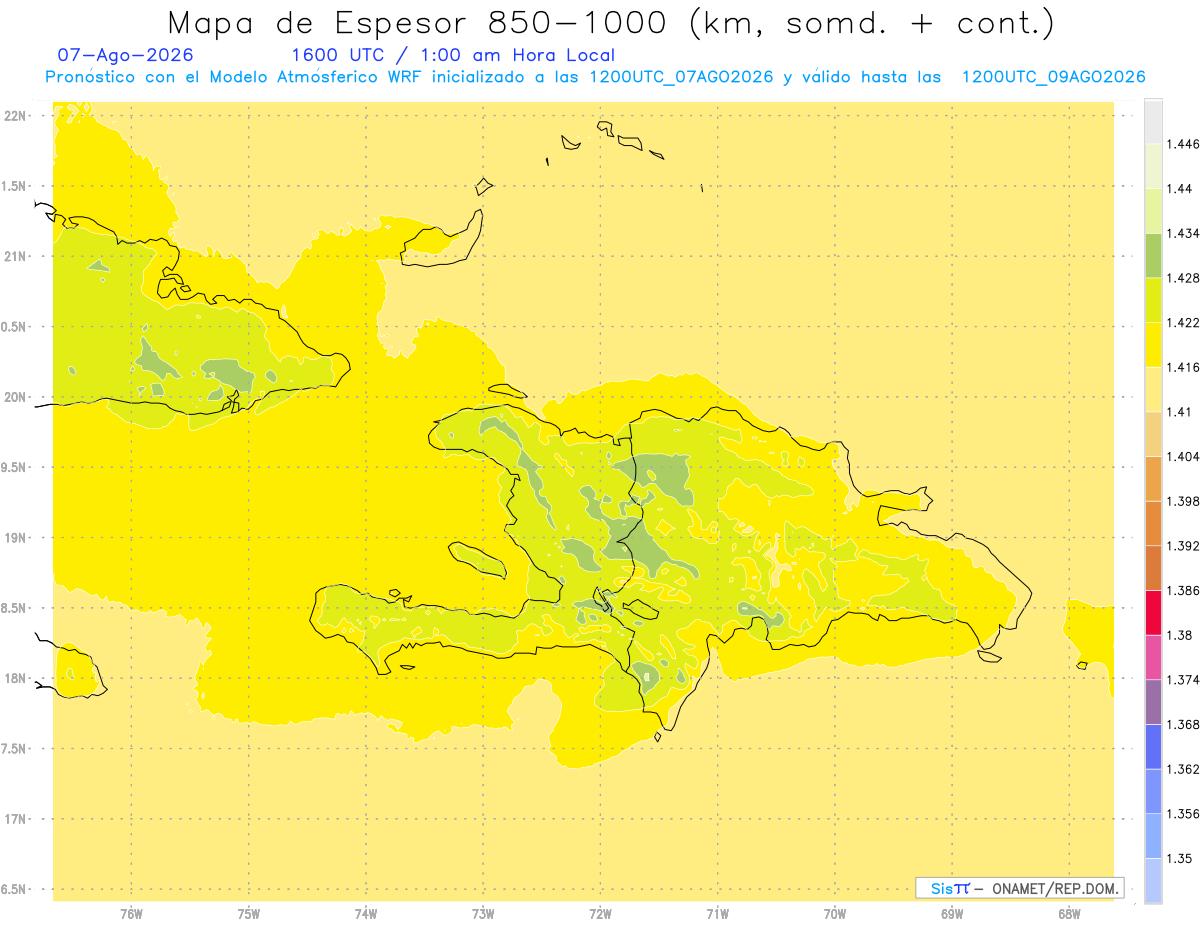Click the latitude label '20N'
Viewport: 1200px width, 927px height.
point(16,397)
